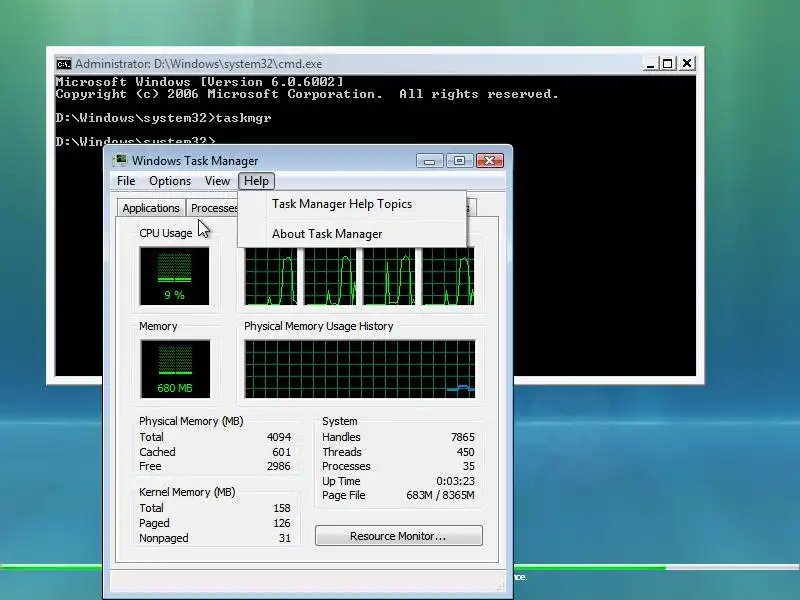The width and height of the screenshot is (800, 600).
Task: Click the Microsoft Windows Version line in cmd
Action: 199,82
